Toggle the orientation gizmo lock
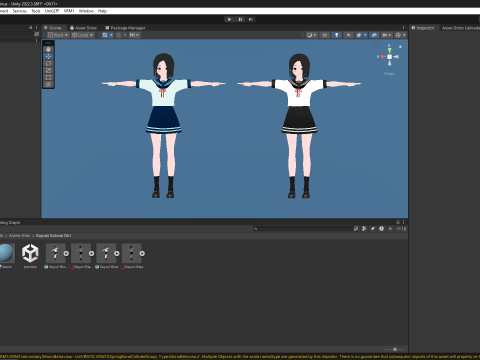Screen dimensions: 480x360 pyautogui.click(x=400, y=47)
